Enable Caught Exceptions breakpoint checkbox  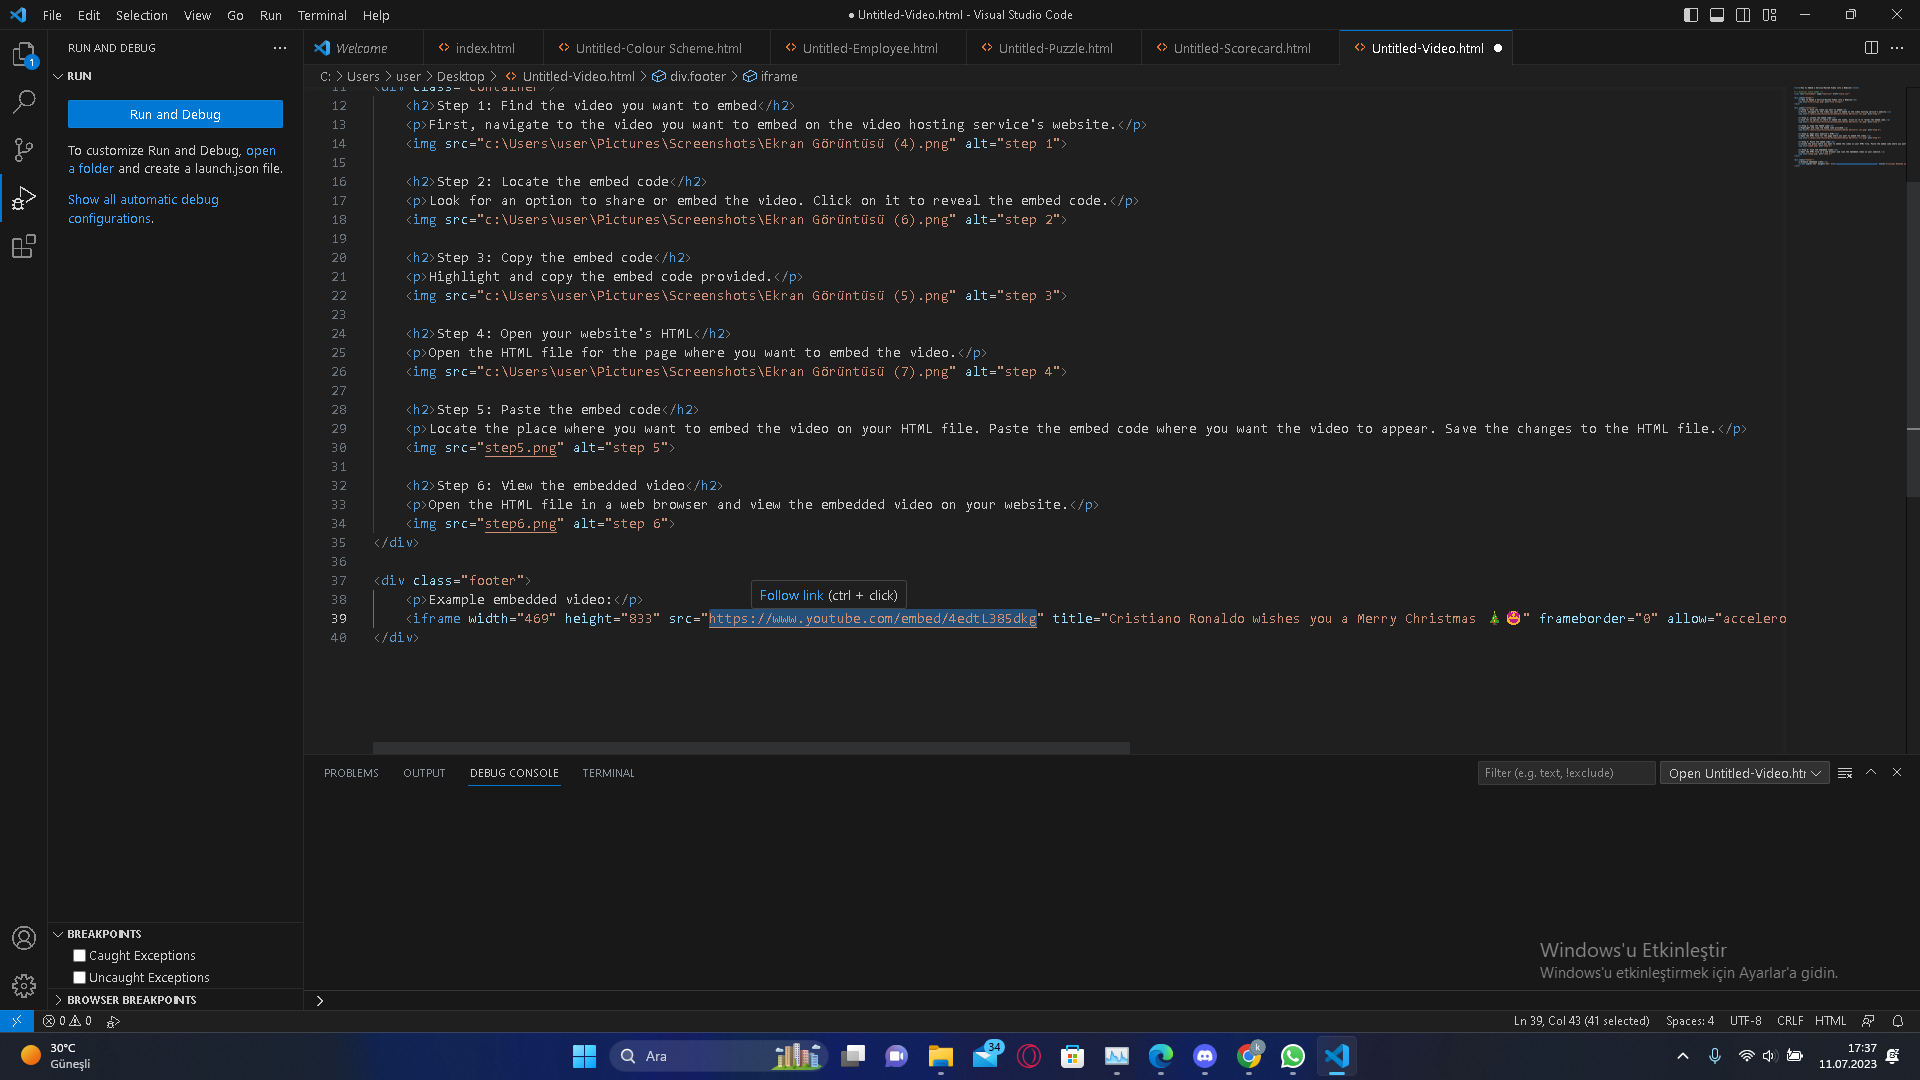click(x=80, y=956)
